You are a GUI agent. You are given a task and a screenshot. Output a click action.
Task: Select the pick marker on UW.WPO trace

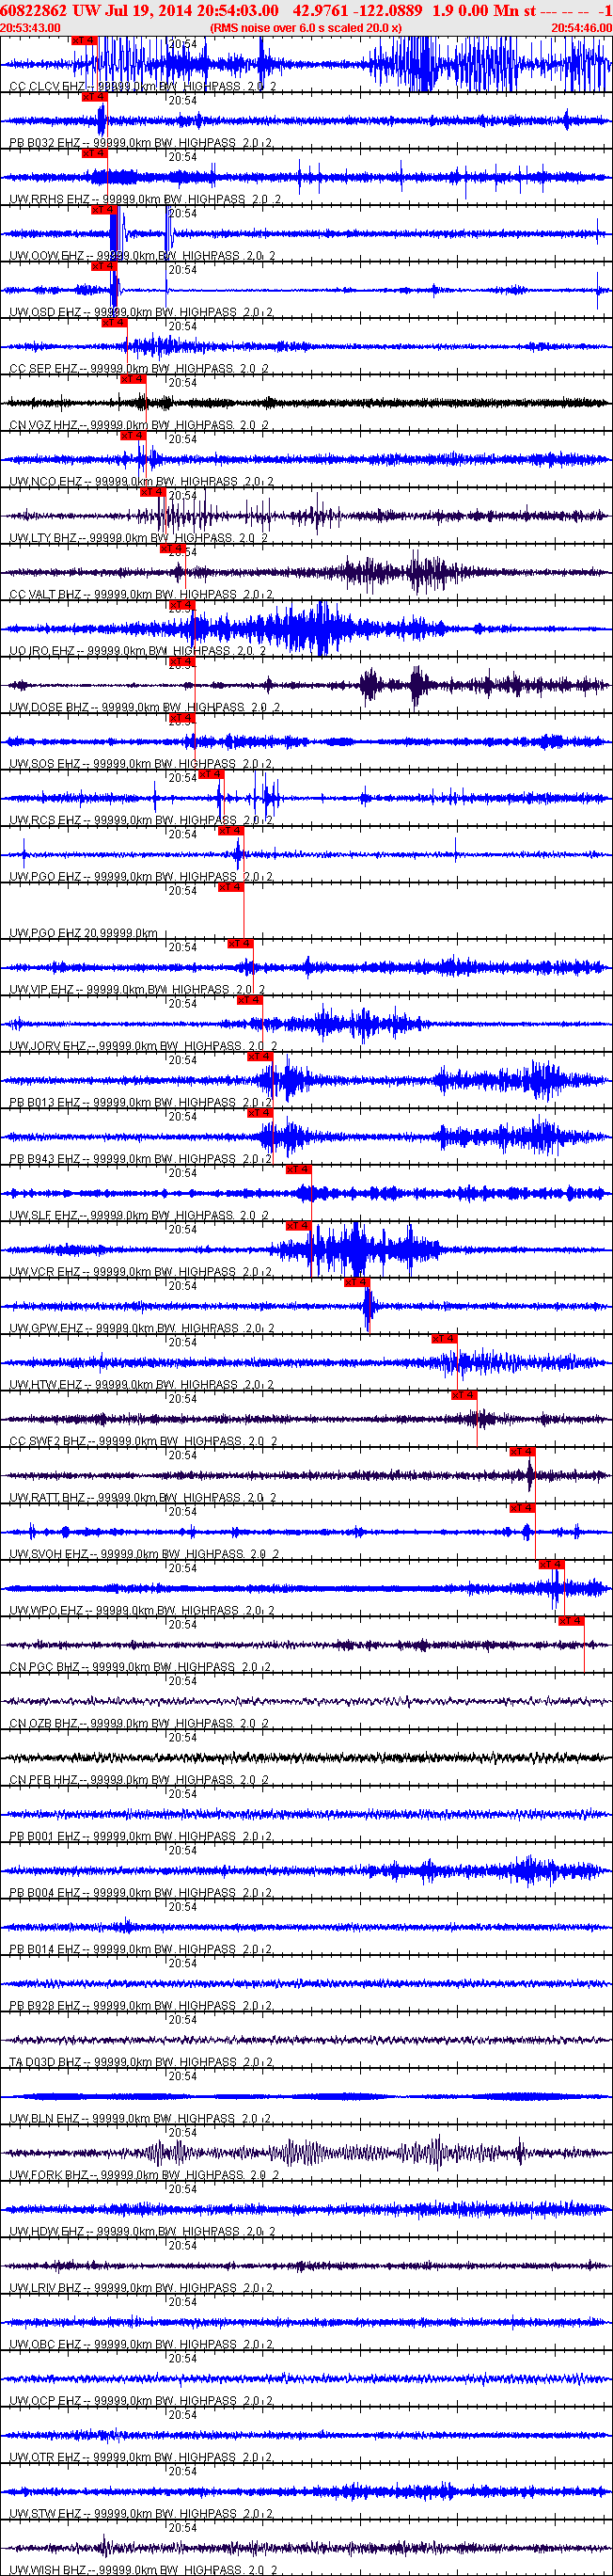(x=551, y=1564)
